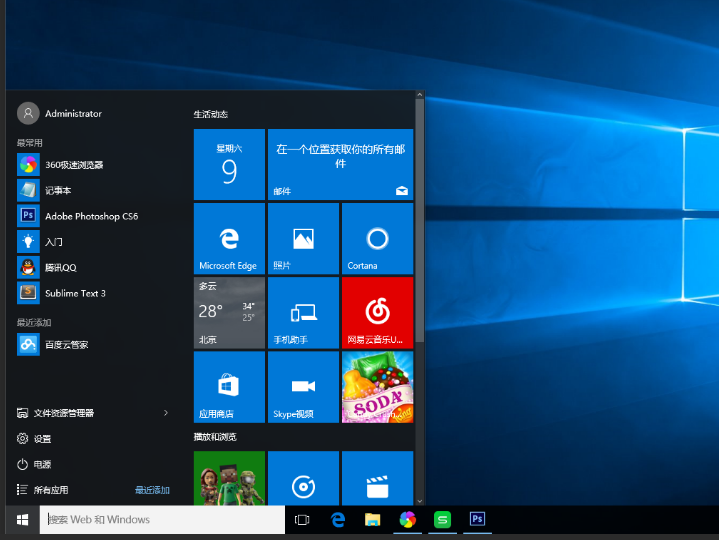This screenshot has height=540, width=719.
Task: Click the Search Web and Windows box
Action: [x=163, y=519]
